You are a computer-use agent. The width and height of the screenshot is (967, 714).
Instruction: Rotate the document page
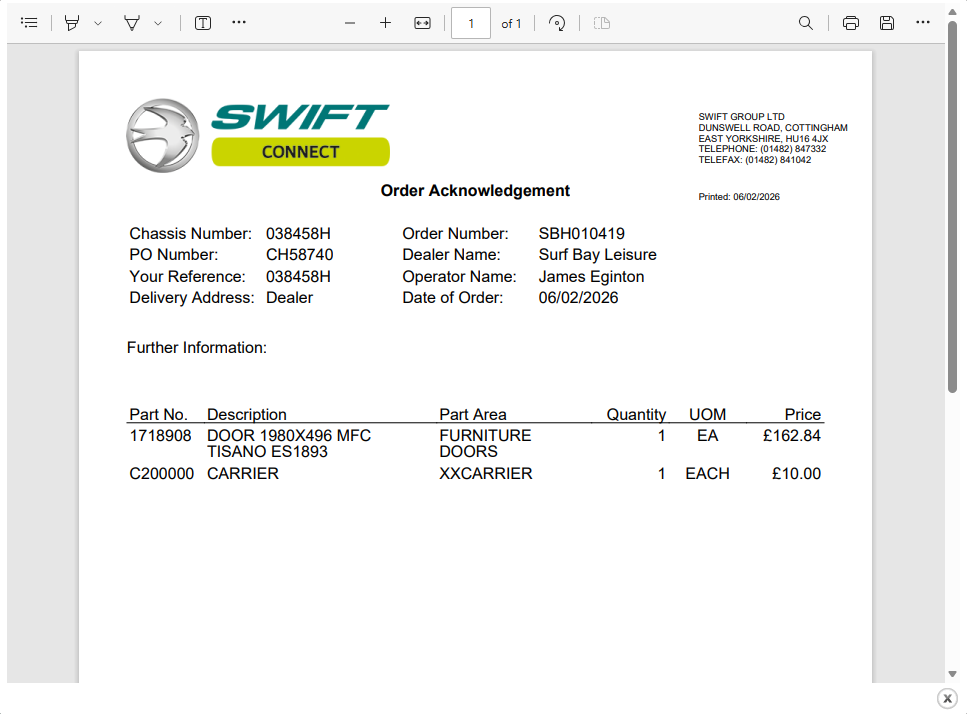[557, 23]
